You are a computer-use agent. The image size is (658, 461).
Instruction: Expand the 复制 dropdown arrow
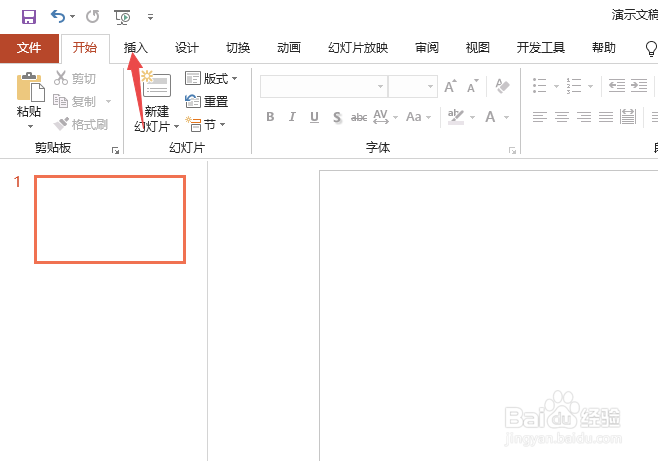click(109, 101)
